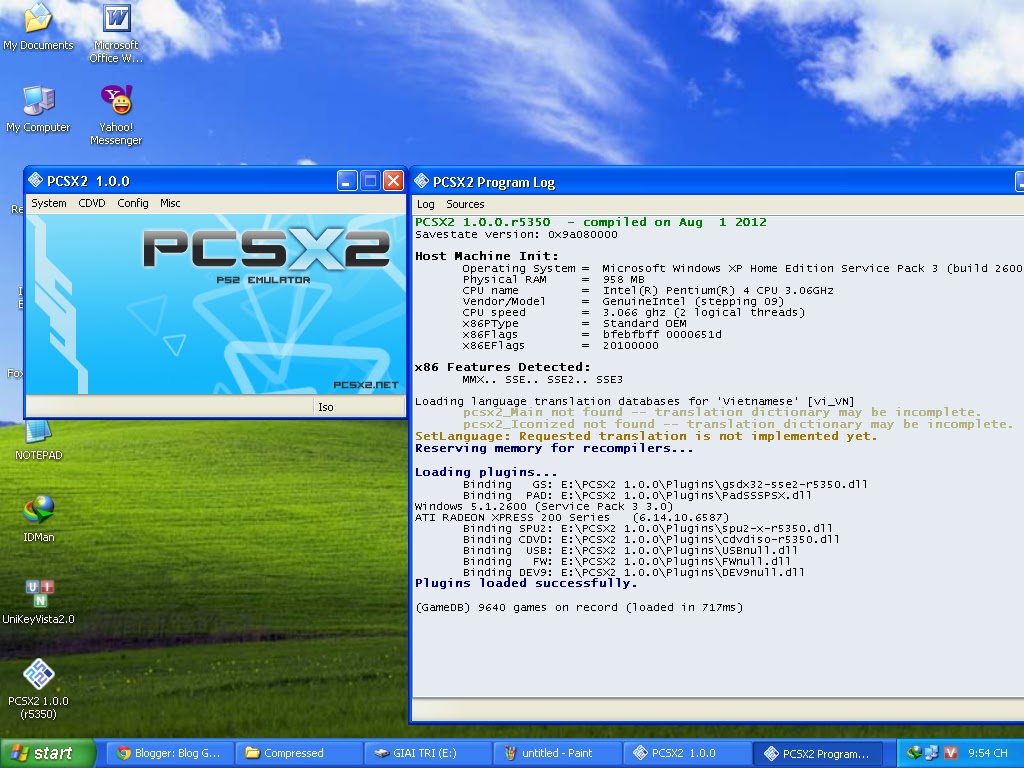Open UniKeyVista2.0 desktop shortcut
The height and width of the screenshot is (768, 1024).
[x=39, y=601]
